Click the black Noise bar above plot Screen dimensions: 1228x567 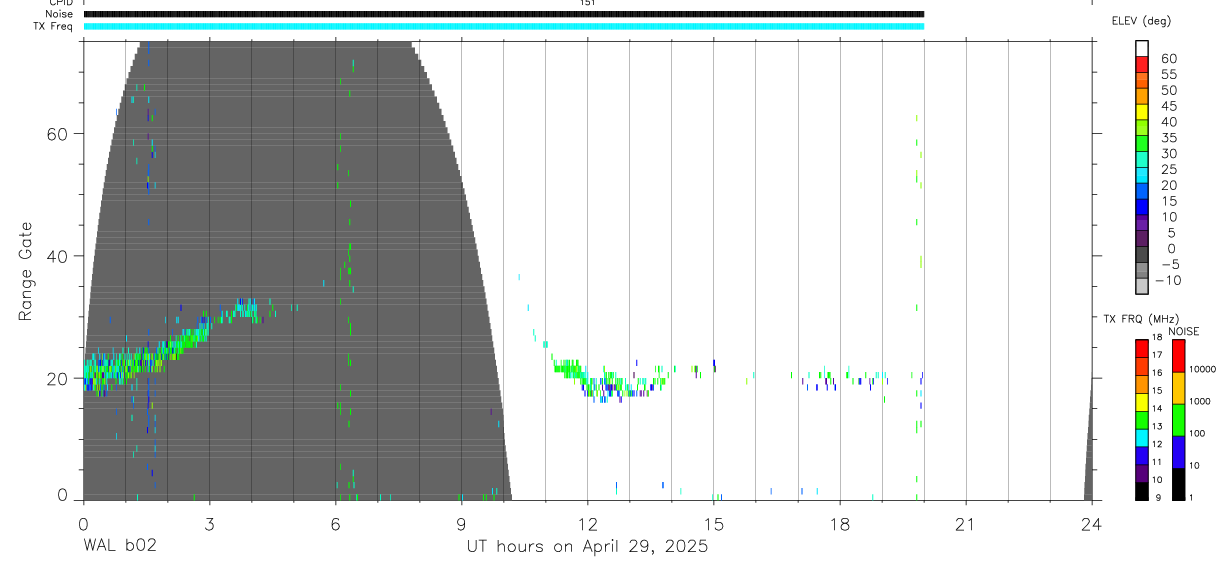click(504, 14)
